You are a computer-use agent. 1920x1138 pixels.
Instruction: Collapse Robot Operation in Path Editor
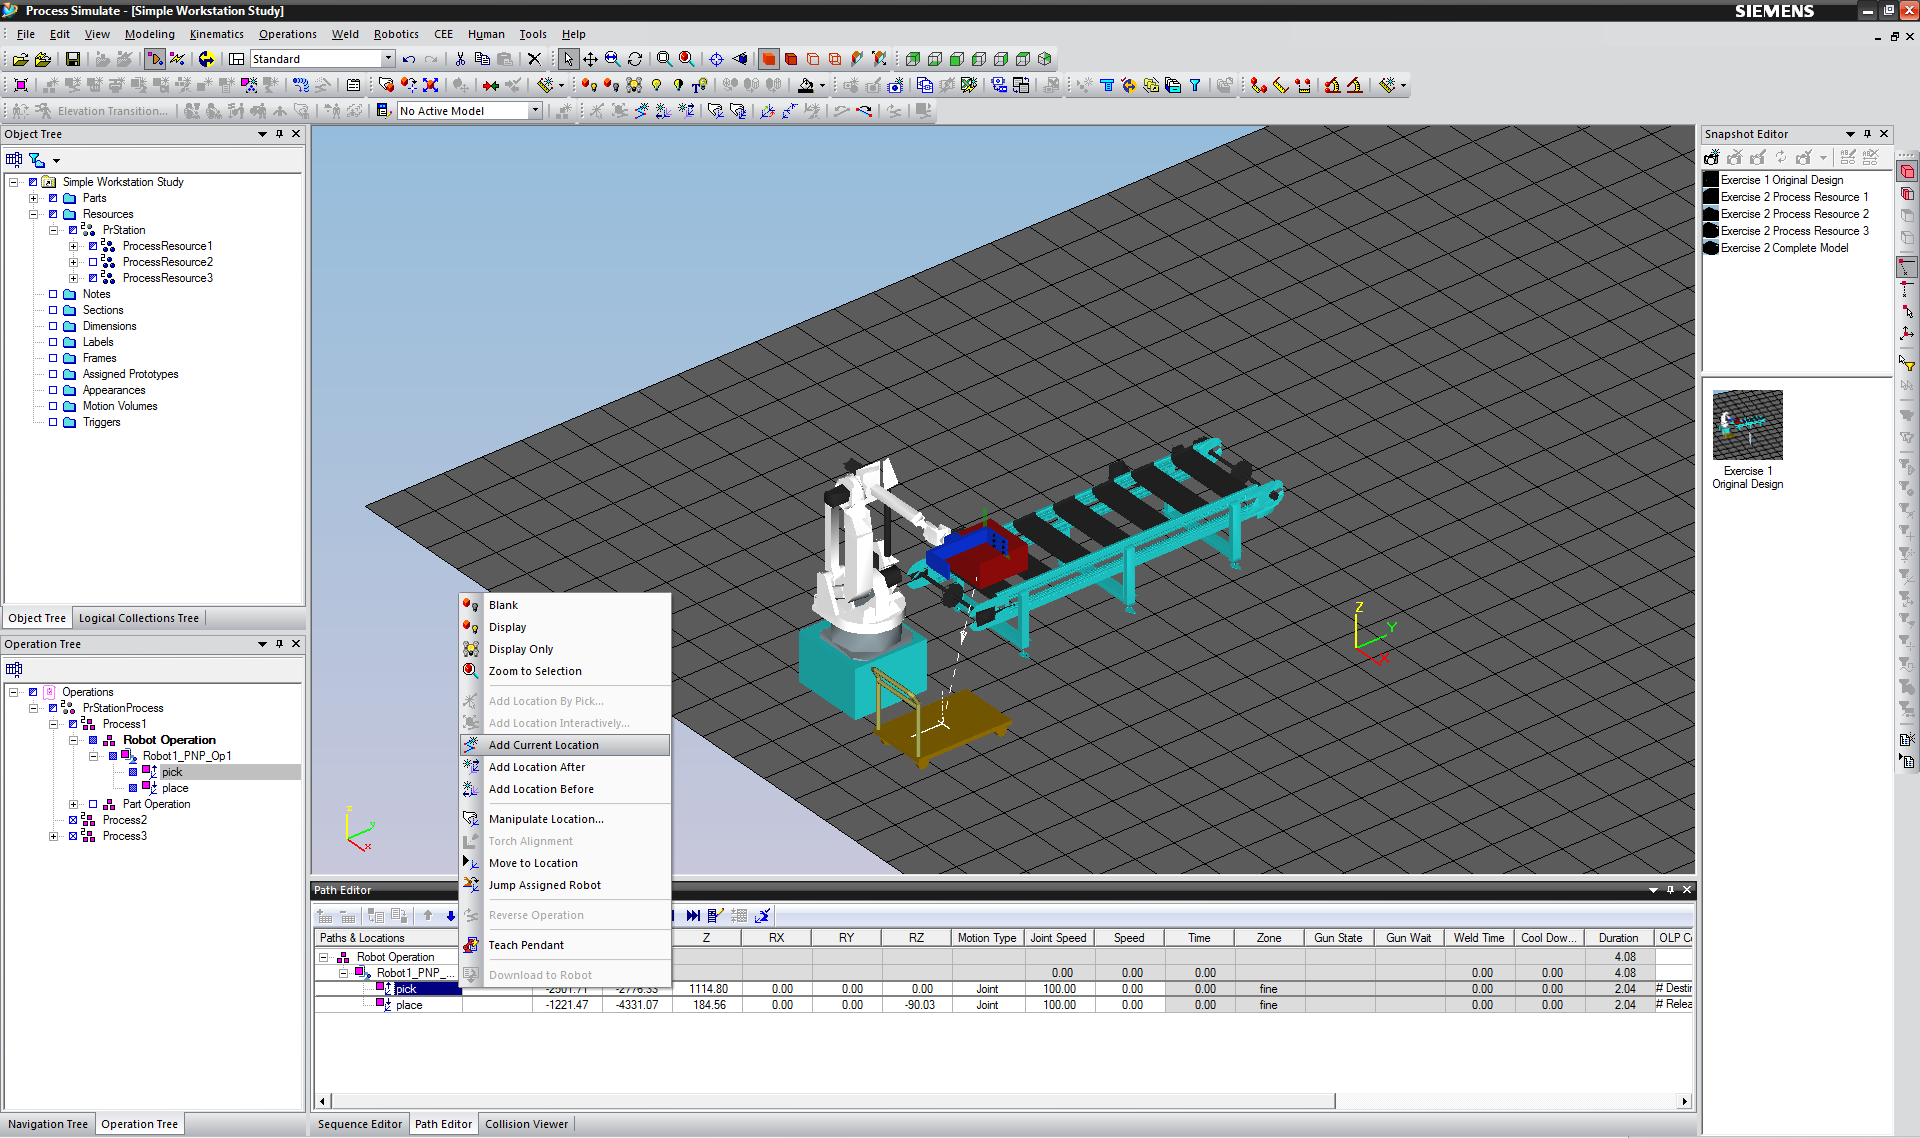pyautogui.click(x=324, y=957)
